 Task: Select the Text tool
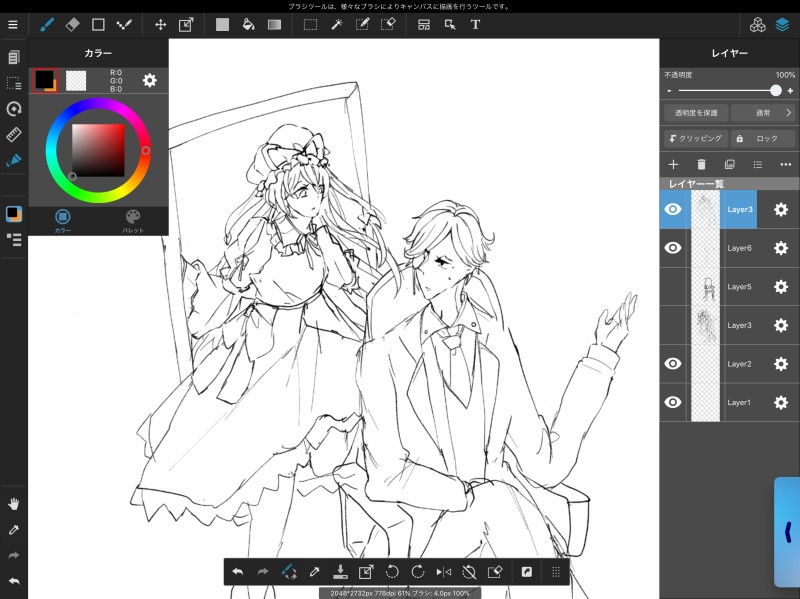pos(476,24)
